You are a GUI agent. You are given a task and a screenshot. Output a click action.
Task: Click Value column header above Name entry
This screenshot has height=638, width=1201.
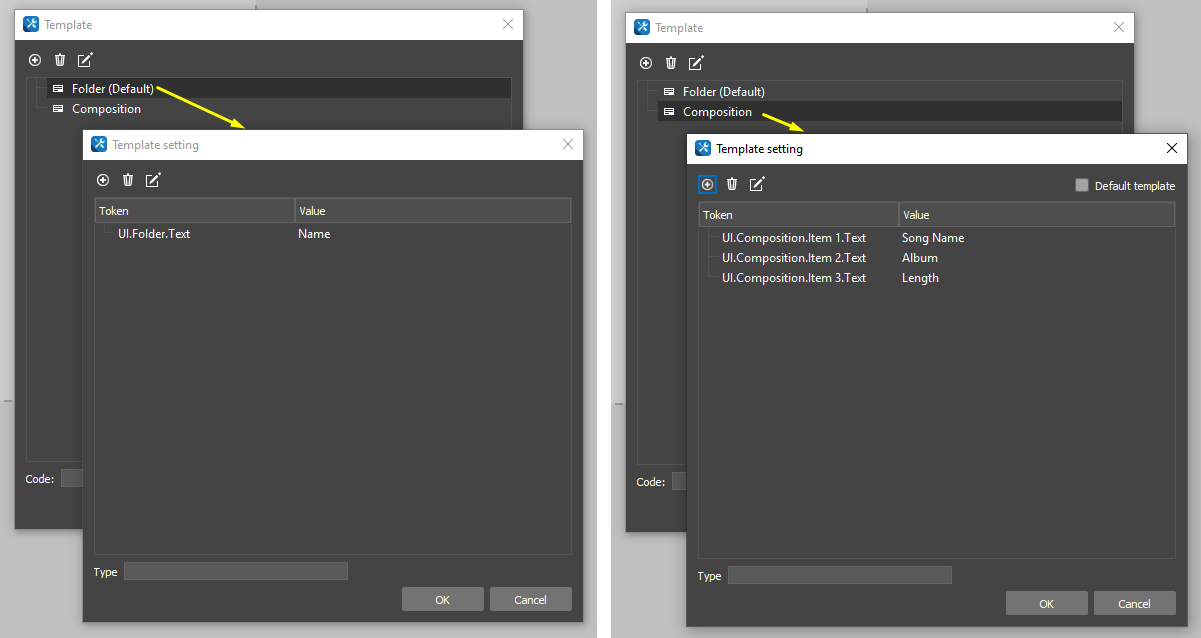point(432,211)
